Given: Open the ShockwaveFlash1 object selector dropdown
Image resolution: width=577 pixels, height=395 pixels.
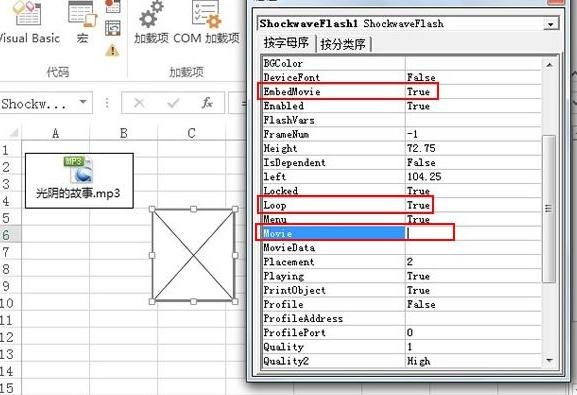Looking at the screenshot, I should (x=551, y=24).
